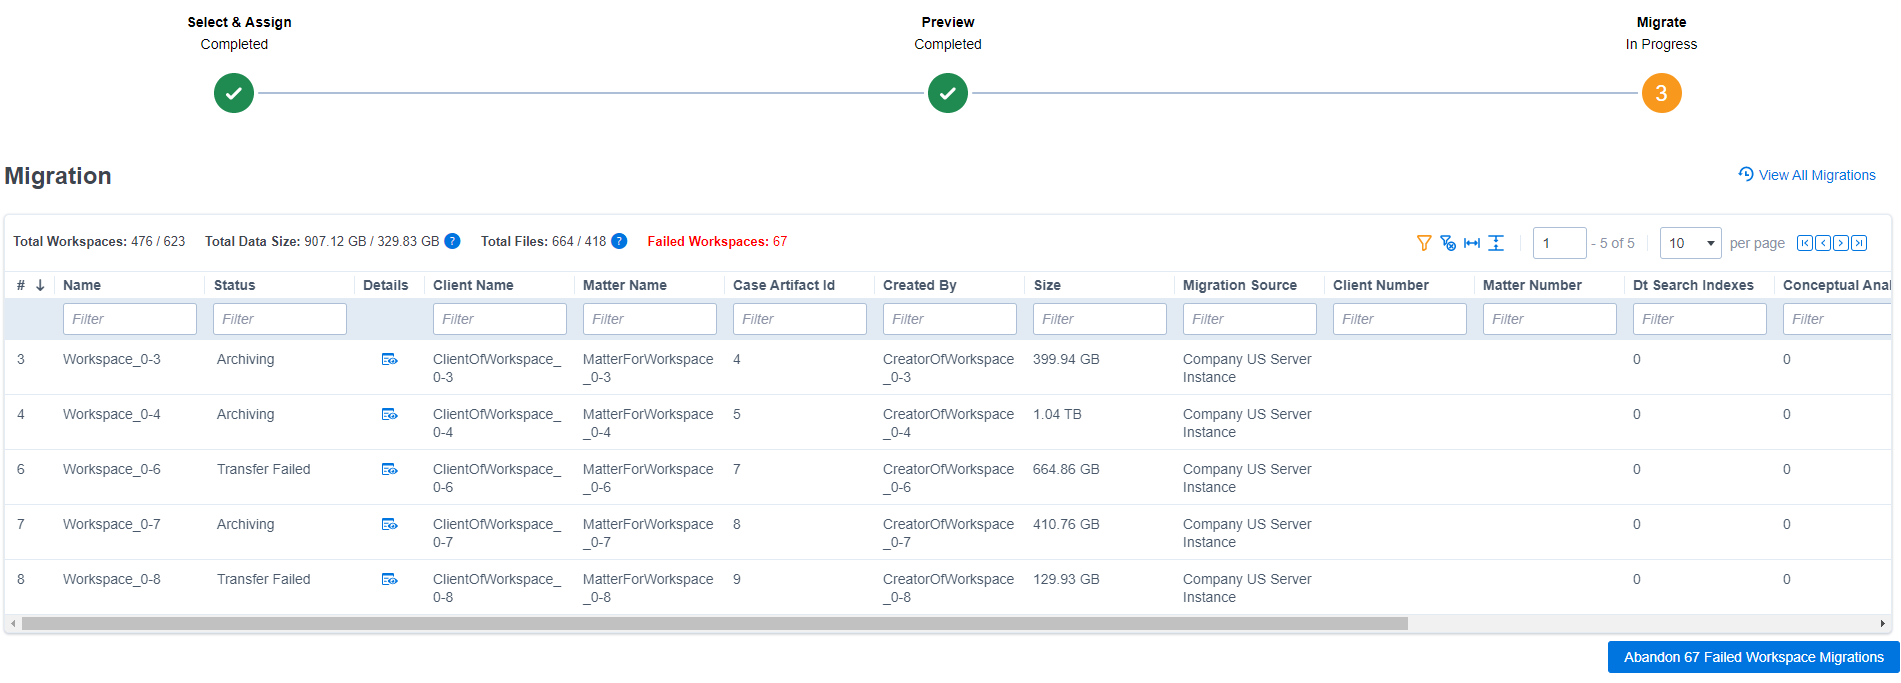Sort by Matter Number column header
Viewport: 1901px width, 683px height.
tap(1532, 285)
